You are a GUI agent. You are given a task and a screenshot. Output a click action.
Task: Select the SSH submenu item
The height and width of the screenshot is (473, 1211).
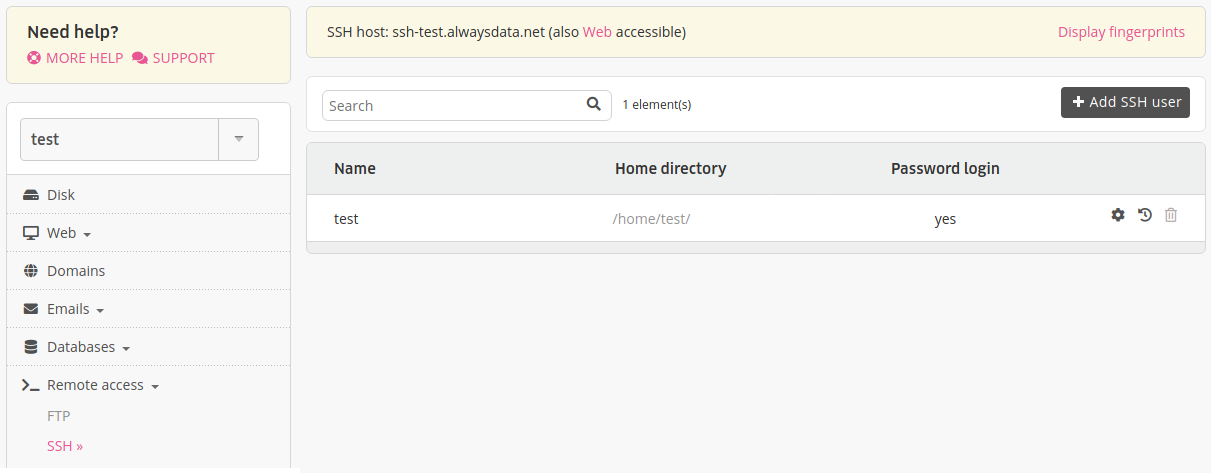pos(65,446)
